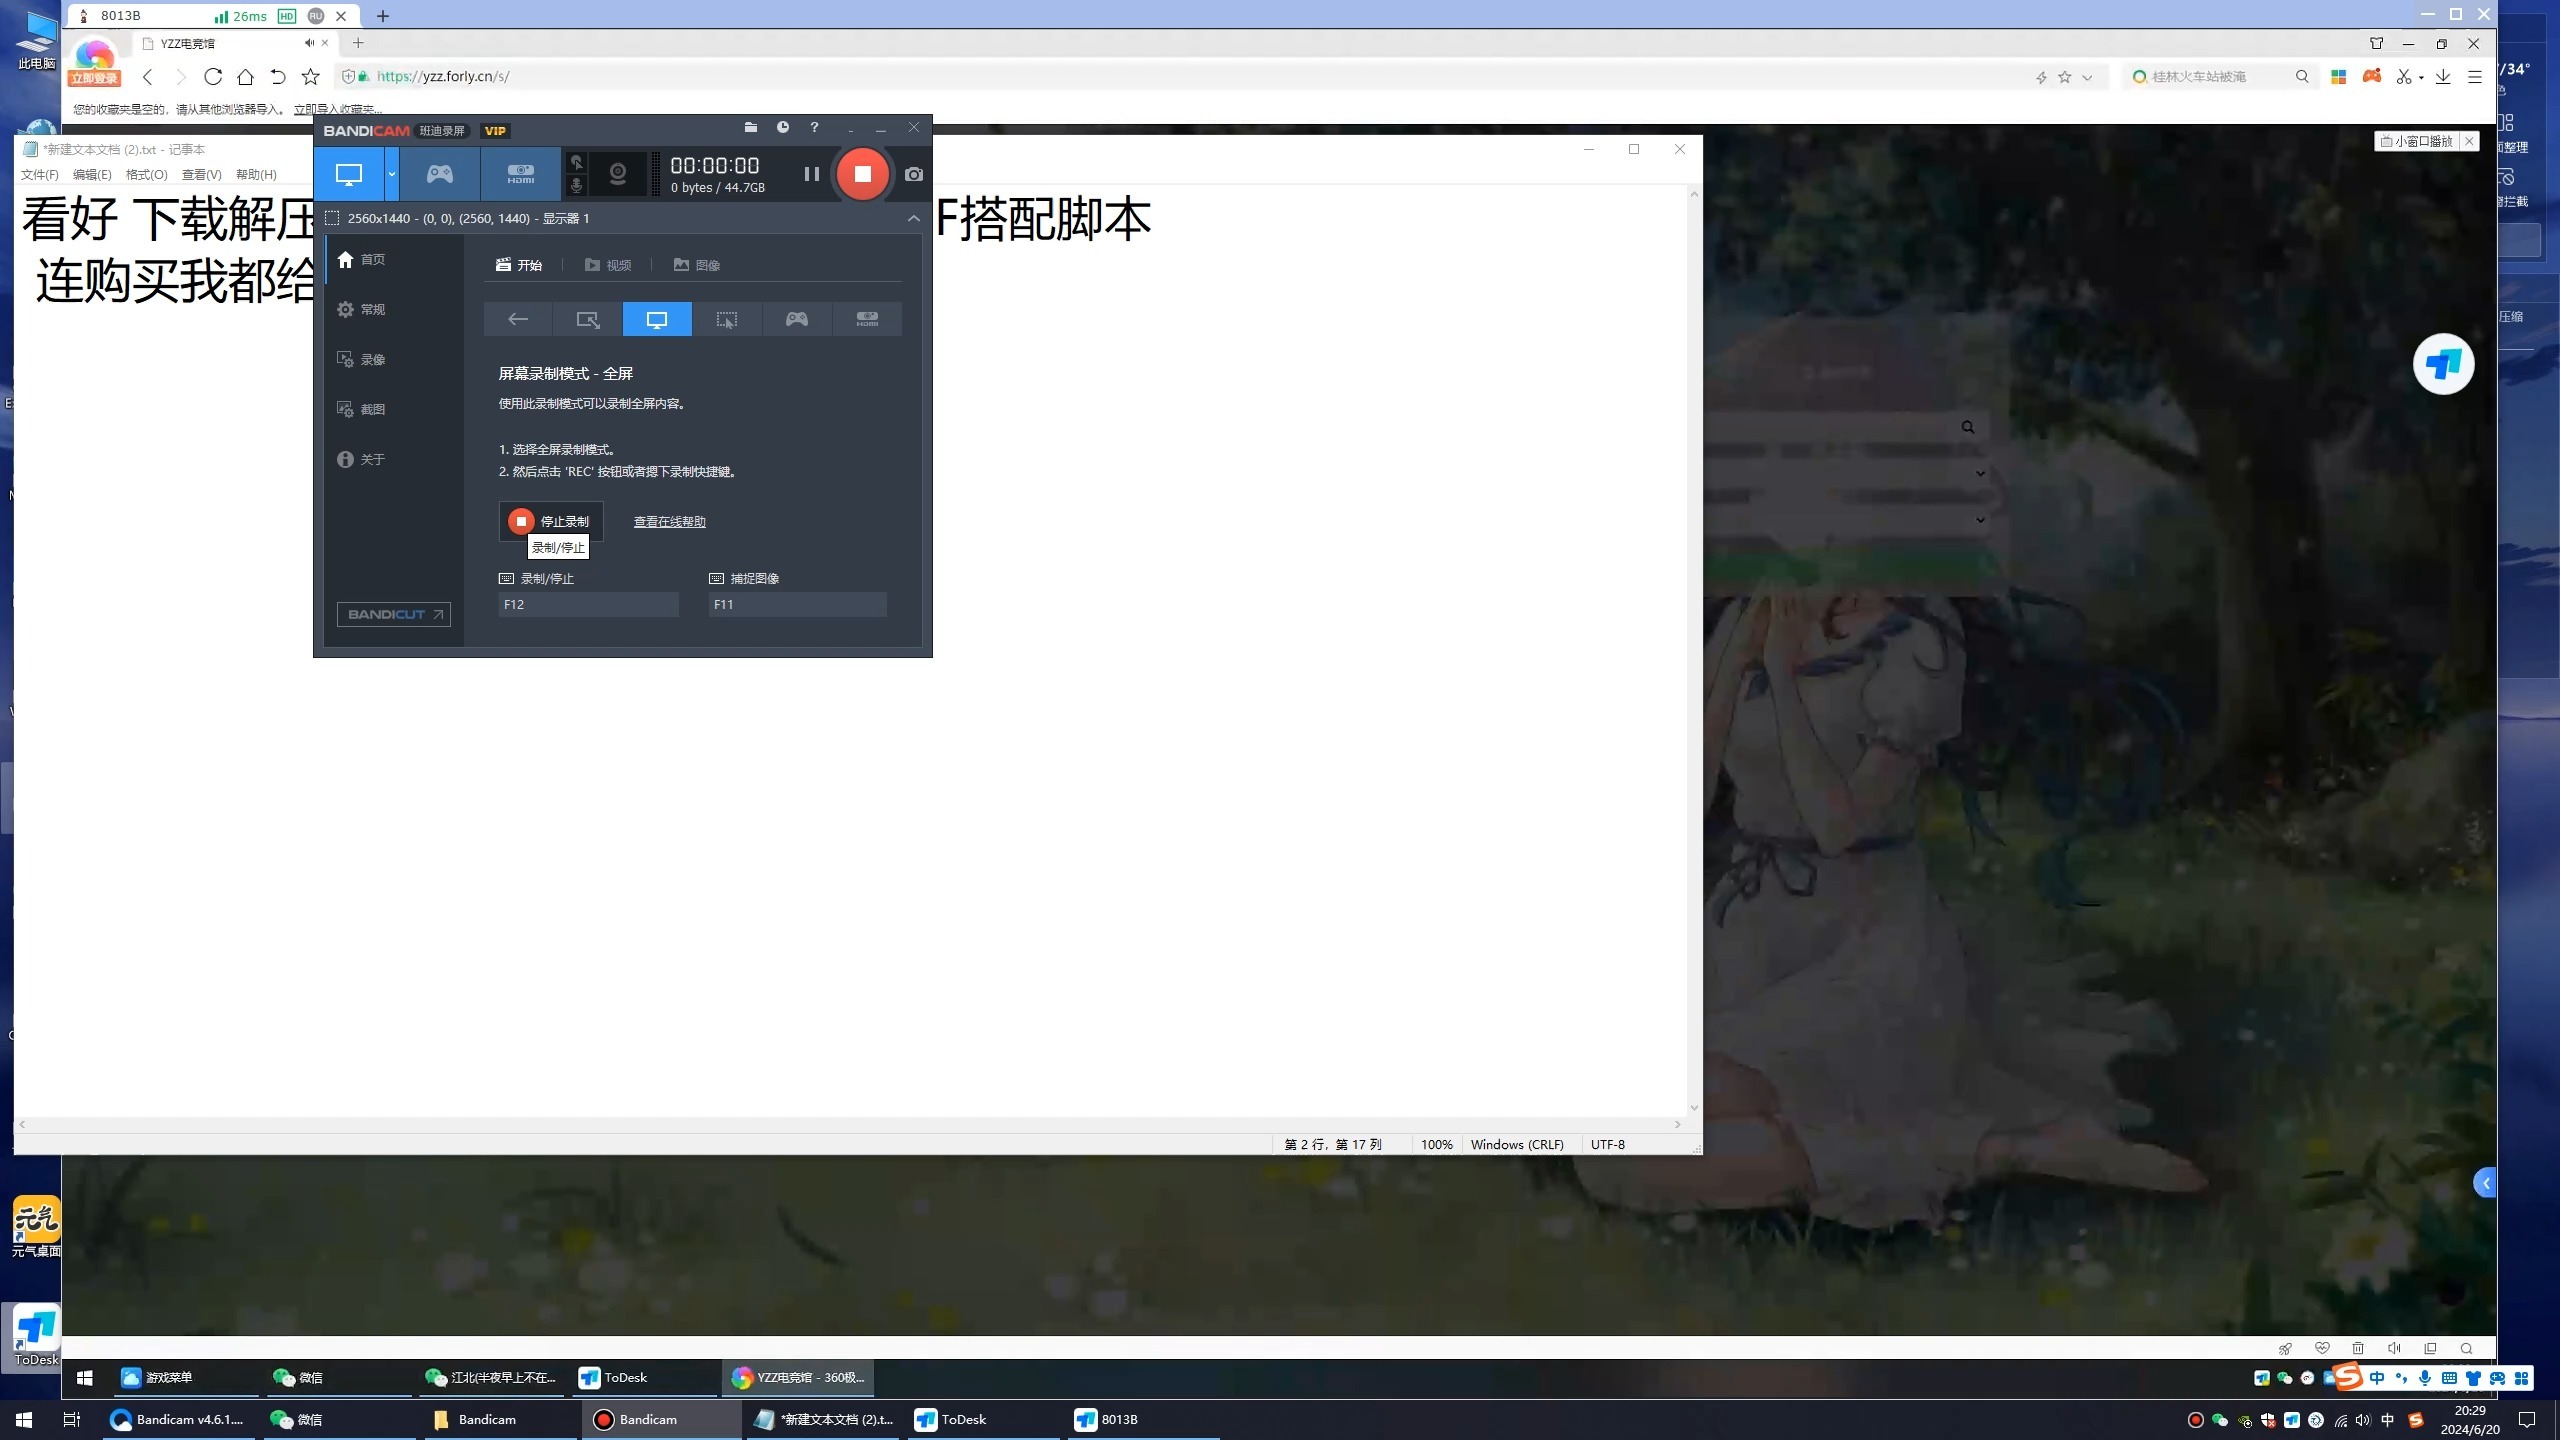2560x1440 pixels.
Task: Click 停止录制 button
Action: [551, 521]
